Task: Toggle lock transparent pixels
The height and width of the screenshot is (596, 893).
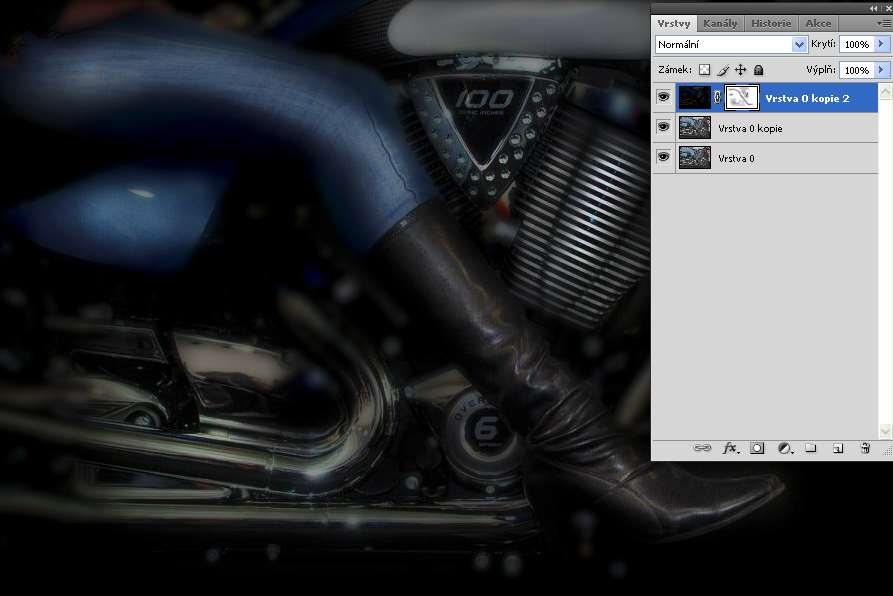Action: [x=704, y=70]
